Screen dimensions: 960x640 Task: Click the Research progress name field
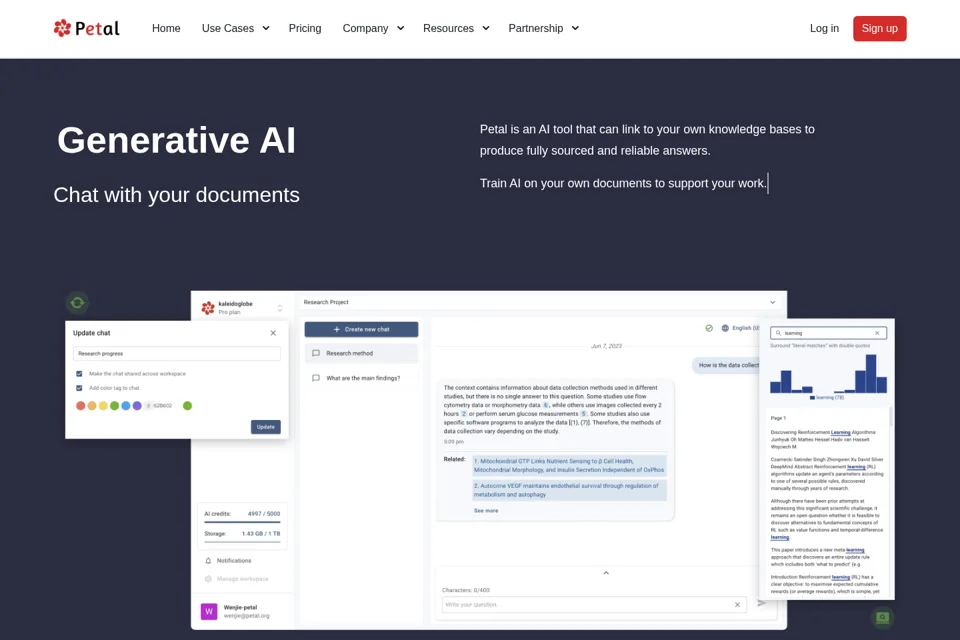click(x=177, y=353)
